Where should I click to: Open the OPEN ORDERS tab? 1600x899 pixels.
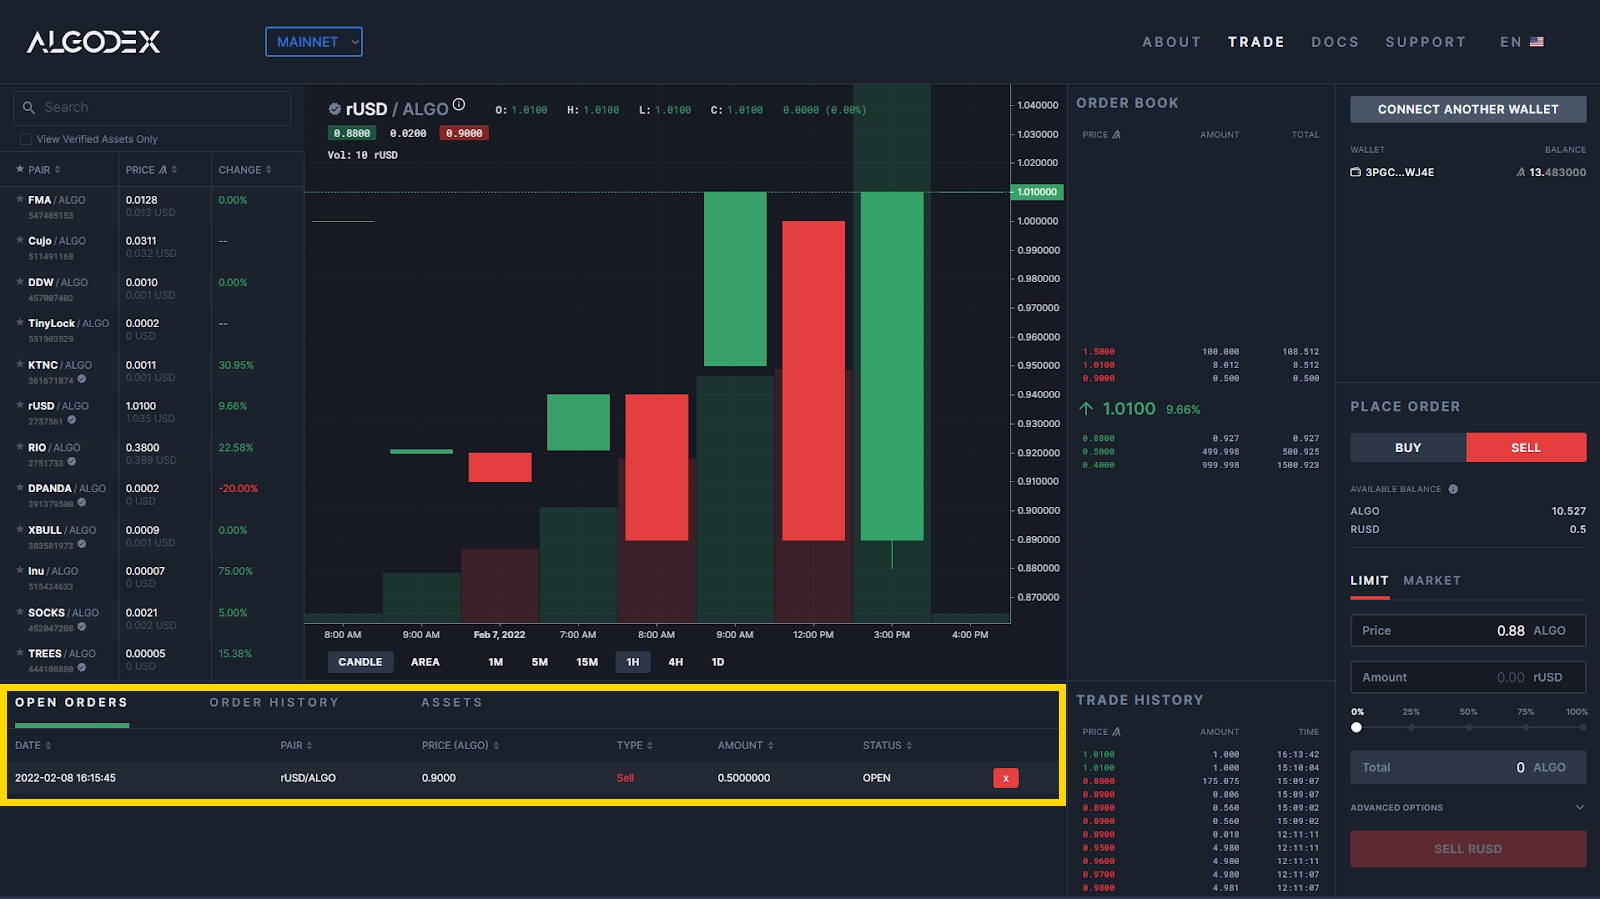71,703
